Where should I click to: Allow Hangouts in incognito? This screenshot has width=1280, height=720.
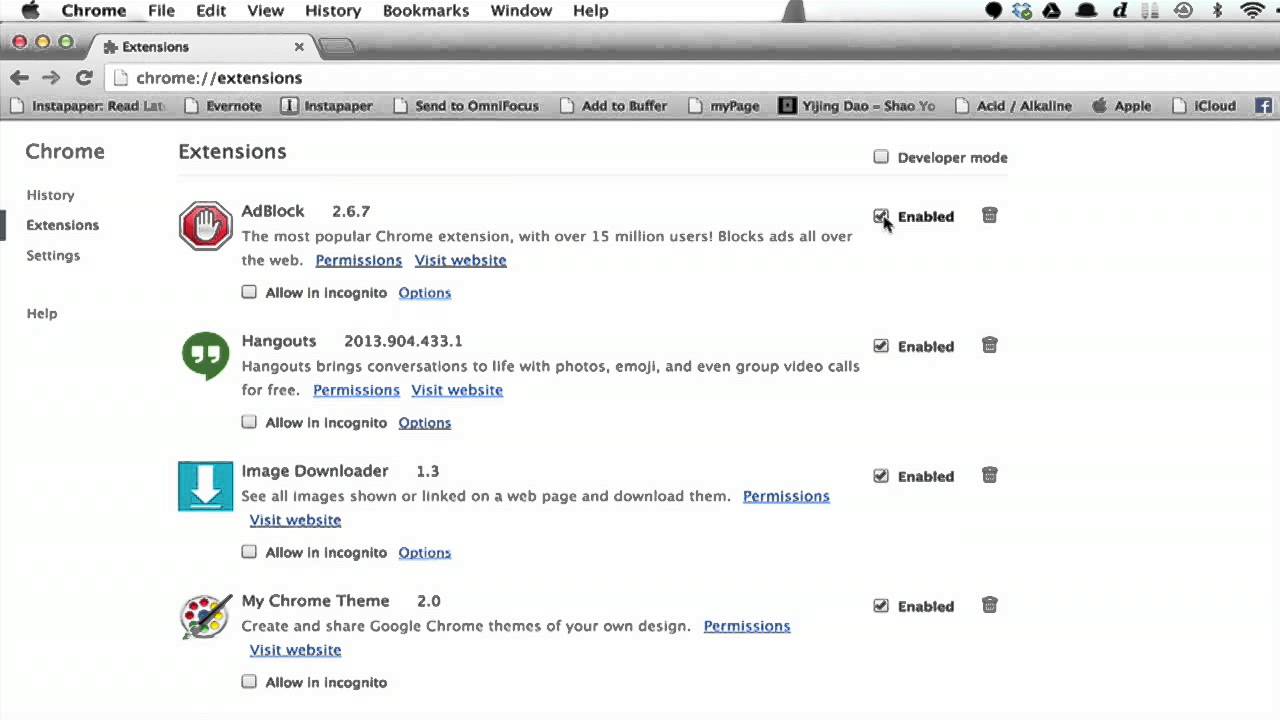[249, 422]
